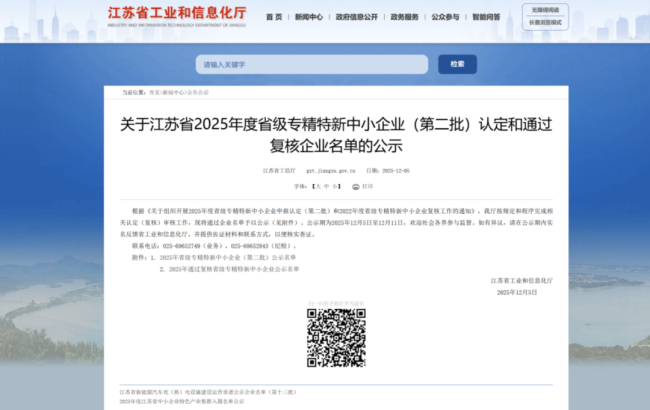Click 首页 in the breadcrumb path

(x=154, y=92)
